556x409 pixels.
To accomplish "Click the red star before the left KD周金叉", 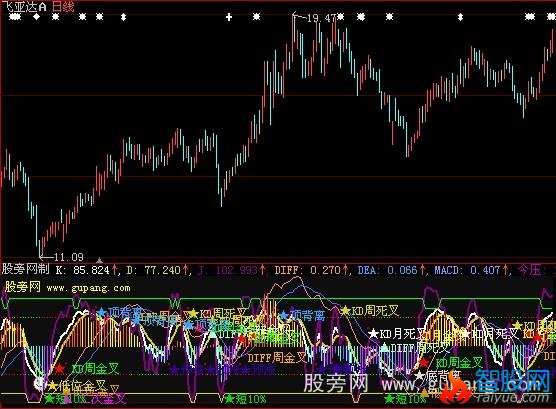I will pyautogui.click(x=60, y=369).
